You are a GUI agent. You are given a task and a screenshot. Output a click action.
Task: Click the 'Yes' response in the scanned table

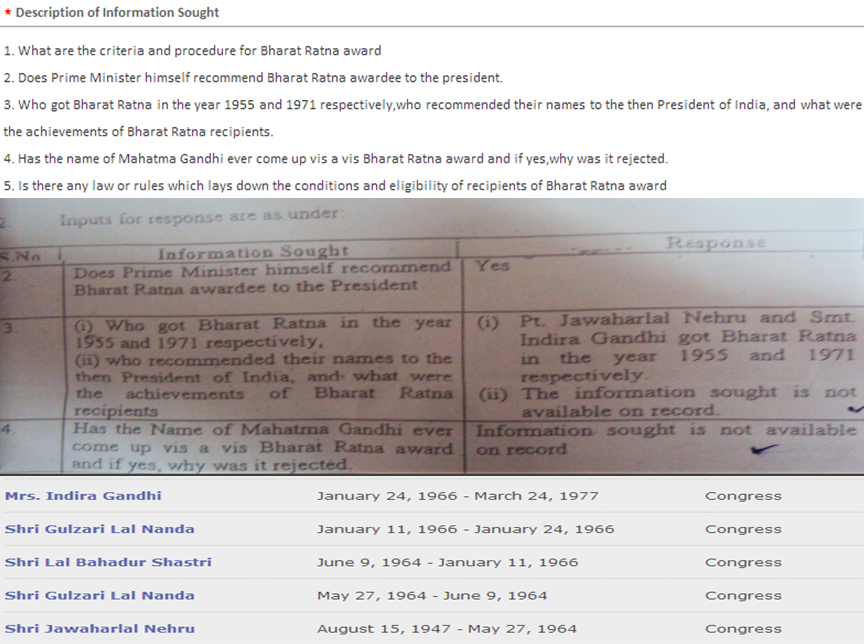coord(493,266)
